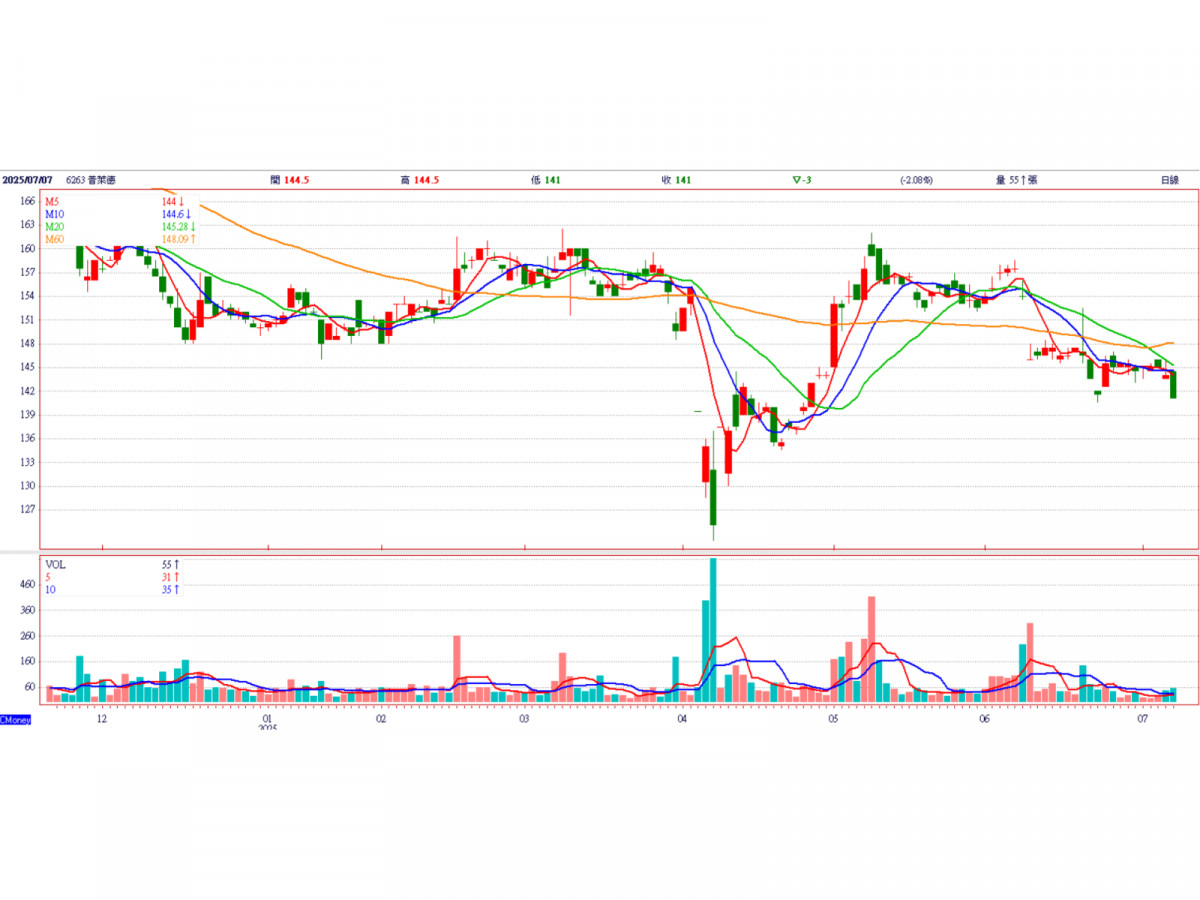1200x900 pixels.
Task: Click the M10 value 144.6↓
Action: click(176, 214)
